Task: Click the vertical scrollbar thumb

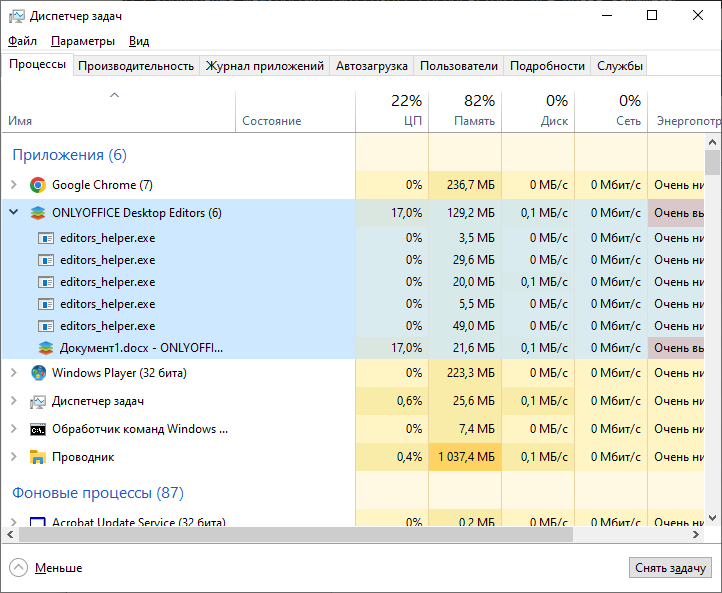Action: click(x=712, y=163)
